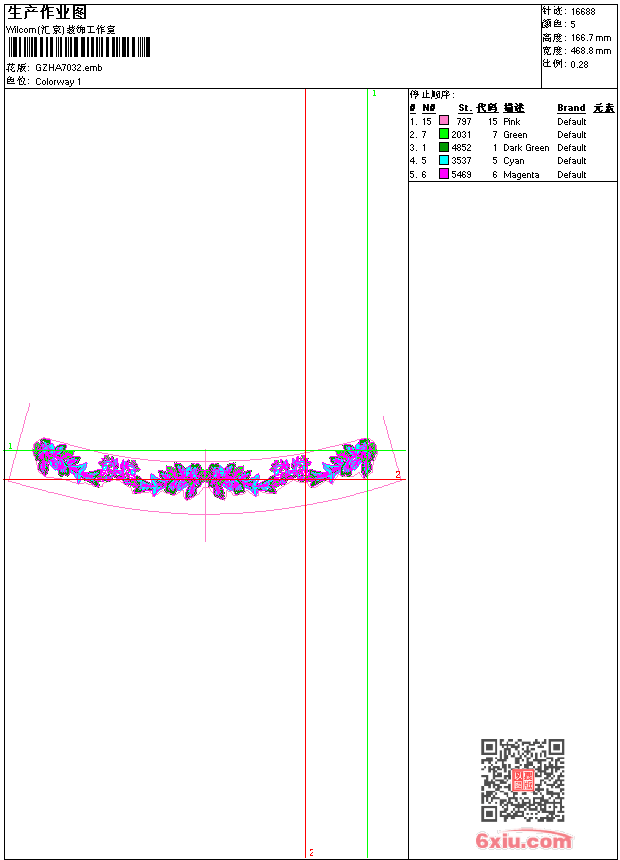The image size is (620, 860).
Task: Select the Green thread color swatch
Action: coord(444,134)
